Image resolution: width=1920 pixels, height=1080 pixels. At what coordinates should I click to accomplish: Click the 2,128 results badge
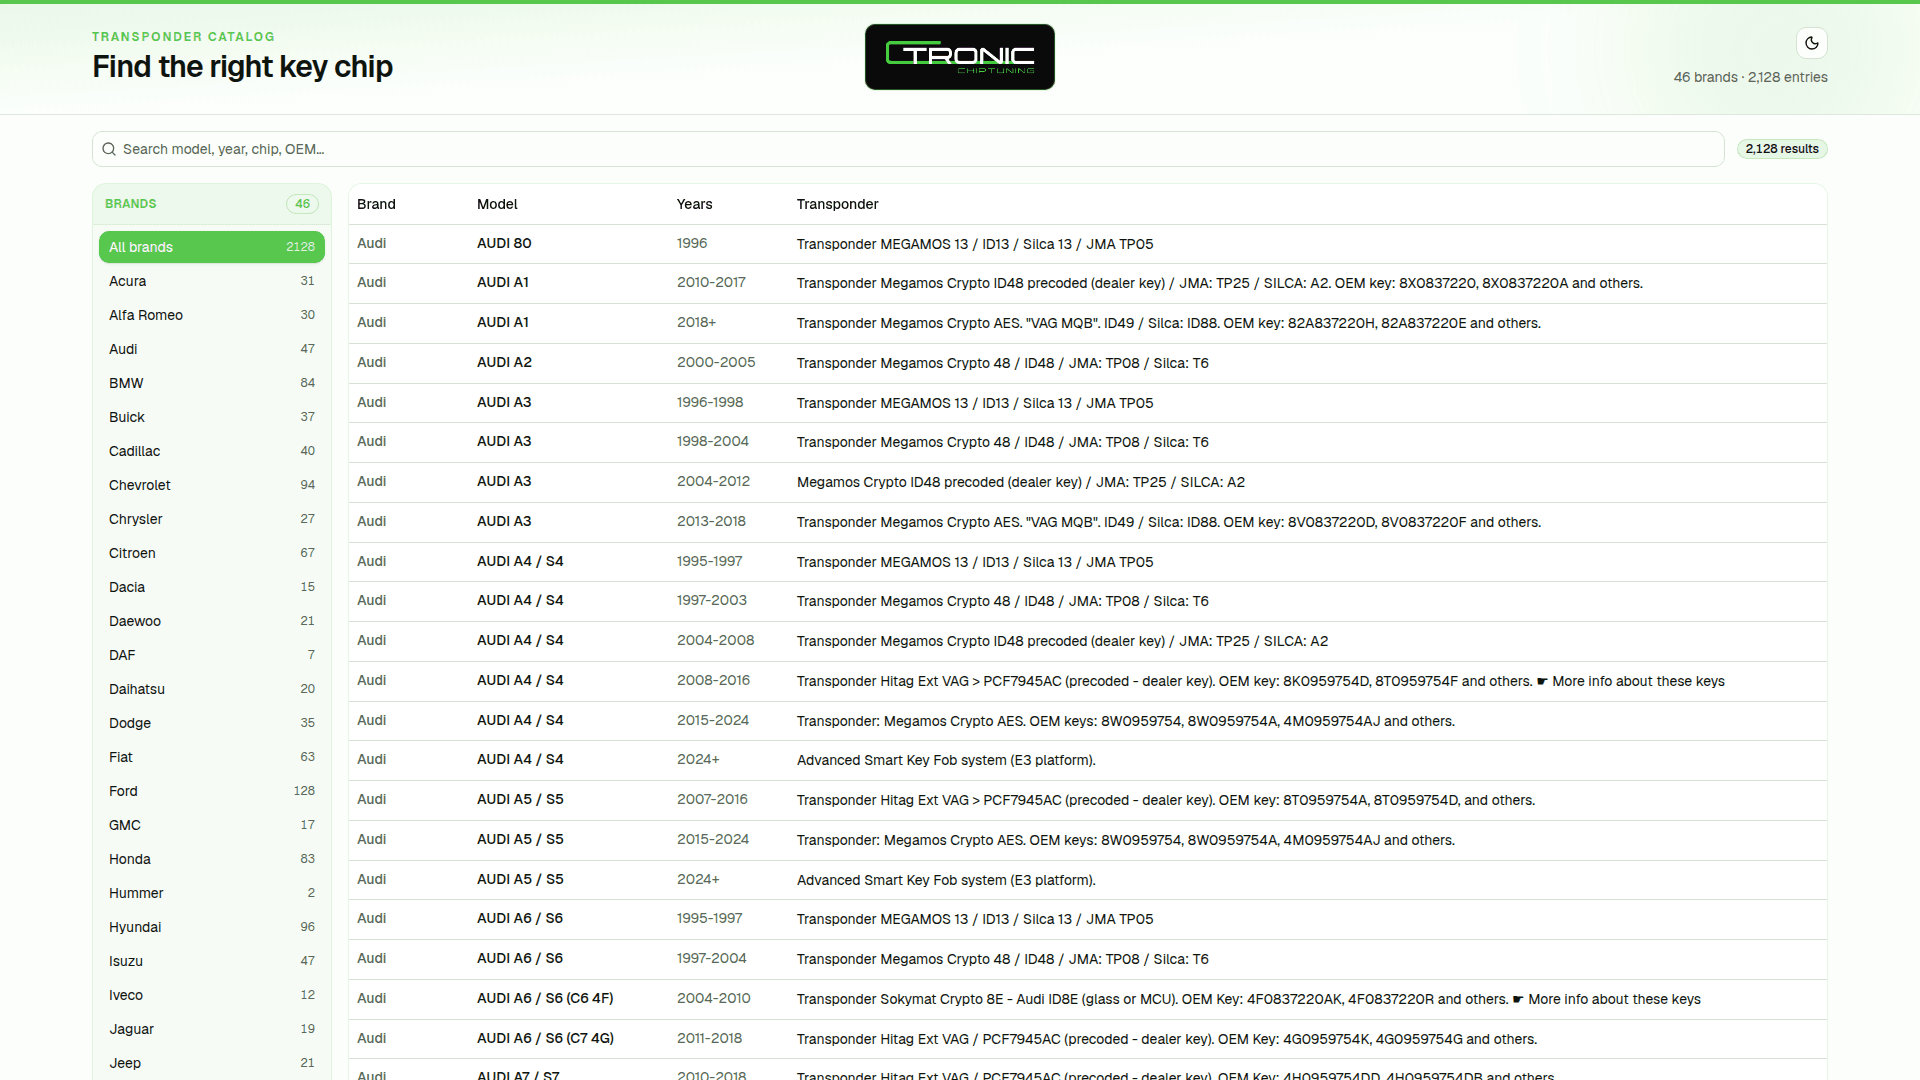1782,149
